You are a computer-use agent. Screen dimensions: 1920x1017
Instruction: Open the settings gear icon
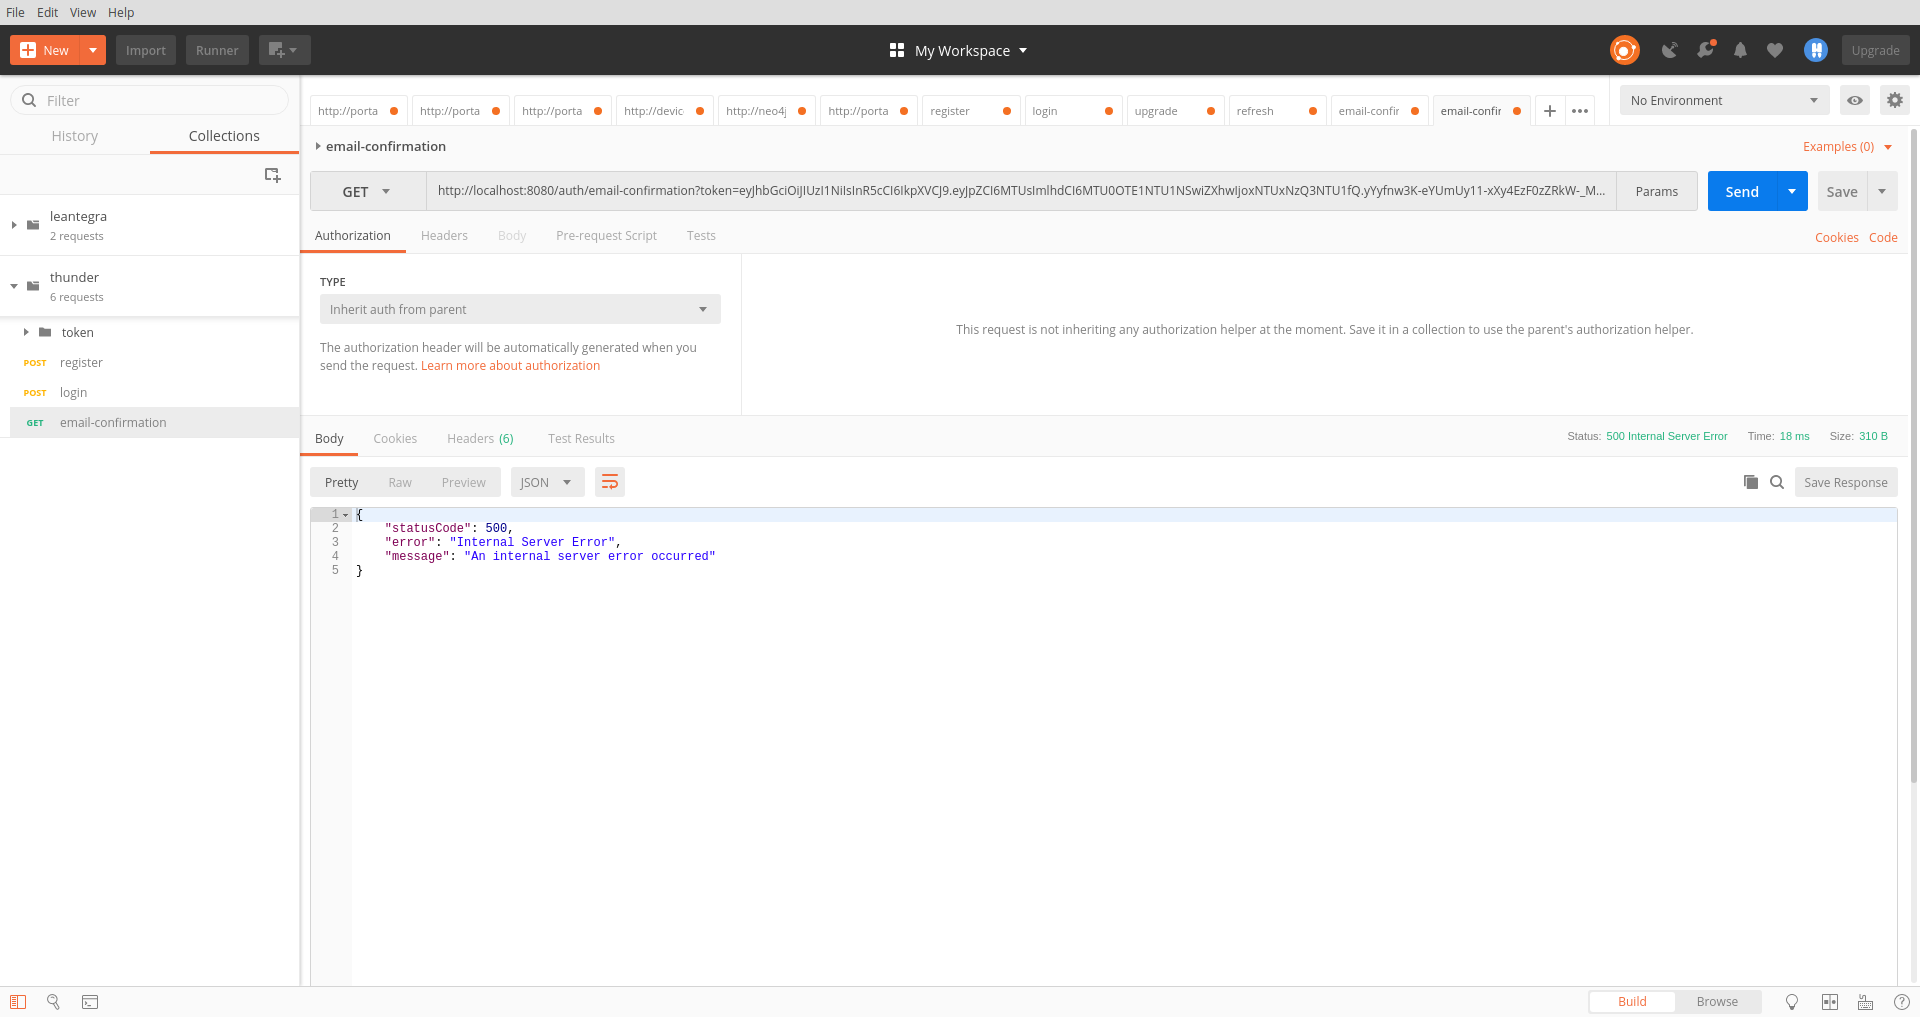pos(1894,100)
